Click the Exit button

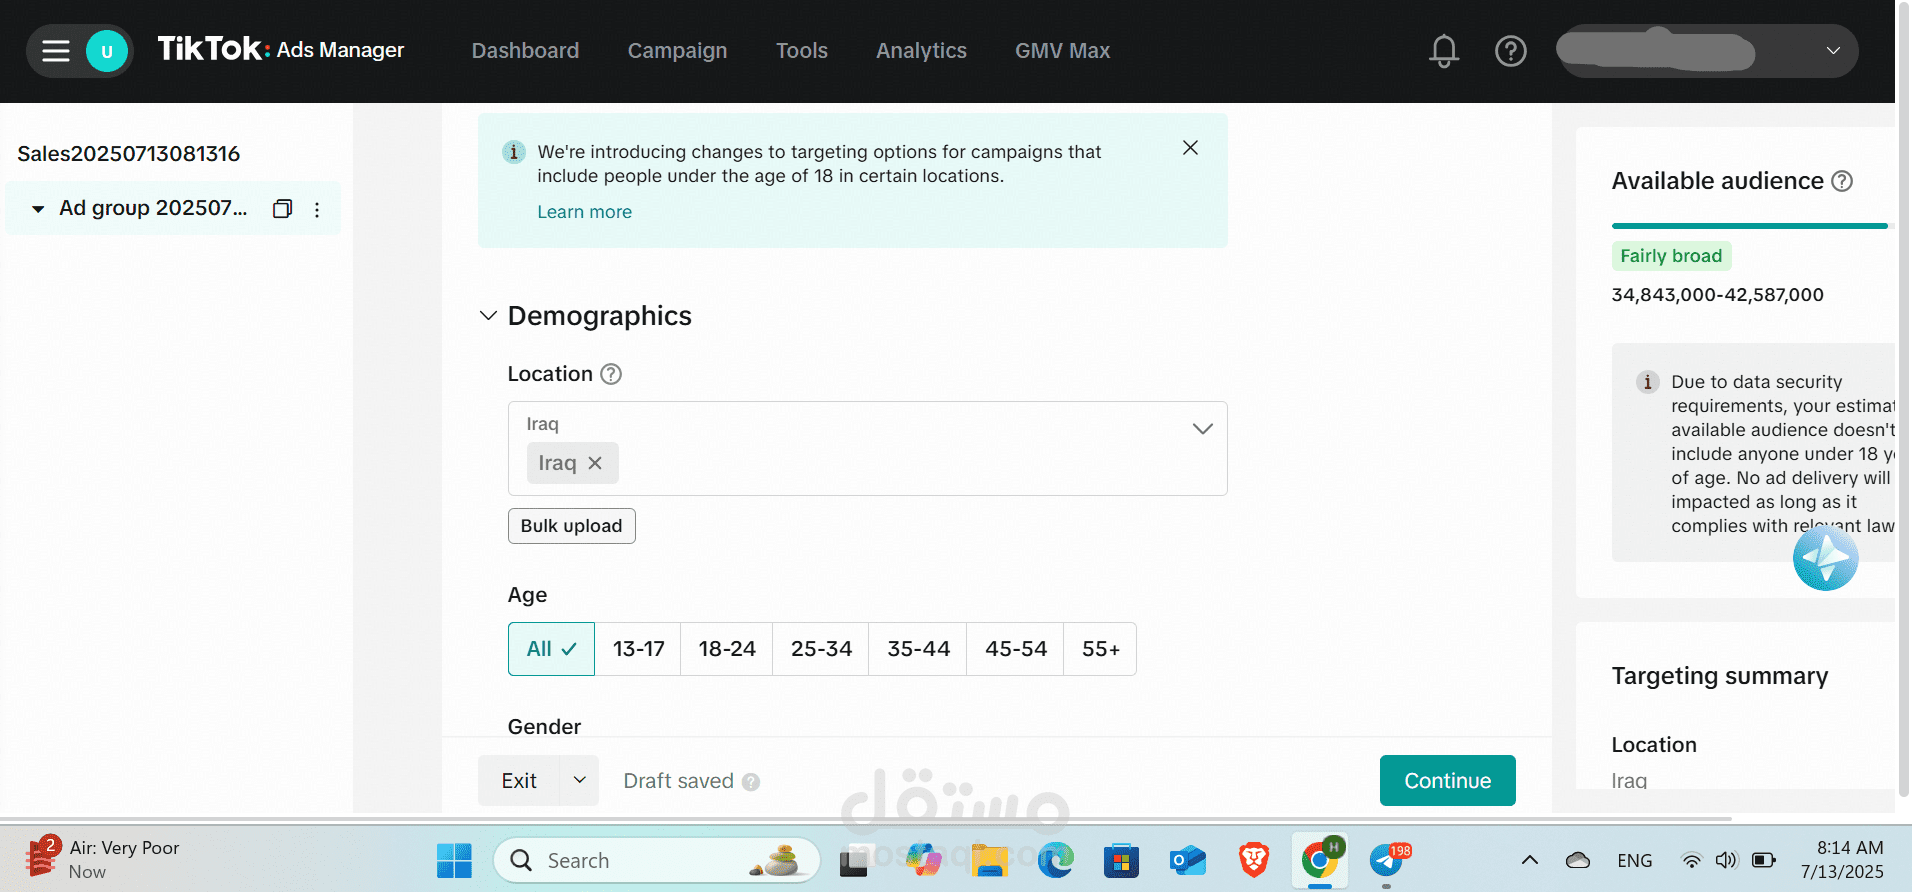tap(518, 780)
